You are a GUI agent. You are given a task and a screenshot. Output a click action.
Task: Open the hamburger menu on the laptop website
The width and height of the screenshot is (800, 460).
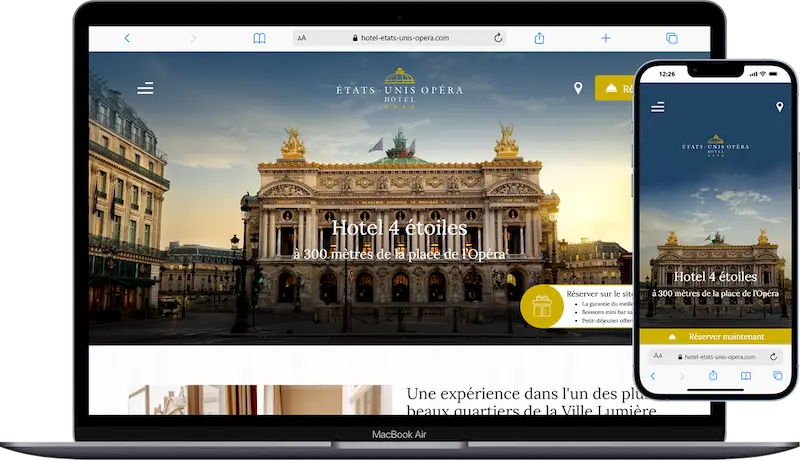pyautogui.click(x=145, y=88)
